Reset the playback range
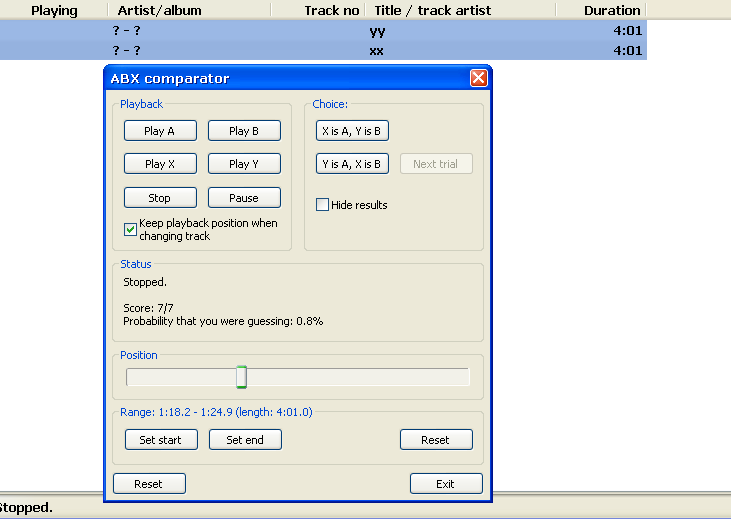Image resolution: width=731 pixels, height=519 pixels. [x=436, y=440]
